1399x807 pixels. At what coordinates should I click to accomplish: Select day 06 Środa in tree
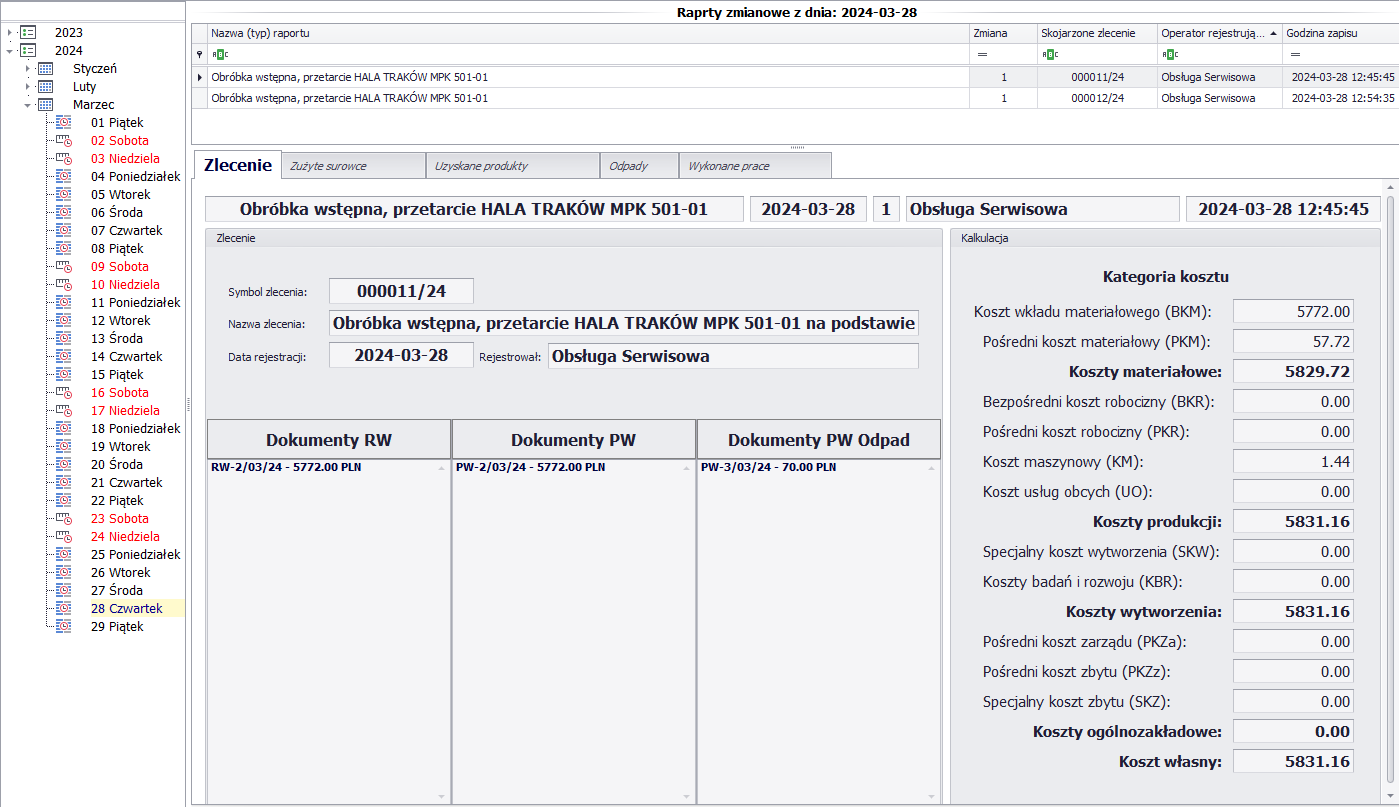(x=117, y=213)
